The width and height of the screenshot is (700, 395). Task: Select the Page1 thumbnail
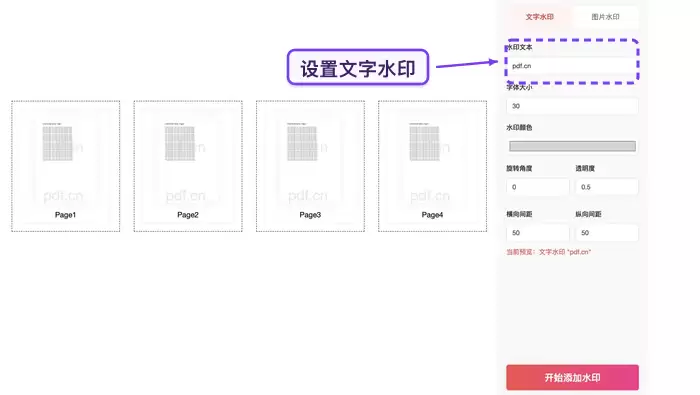point(66,166)
